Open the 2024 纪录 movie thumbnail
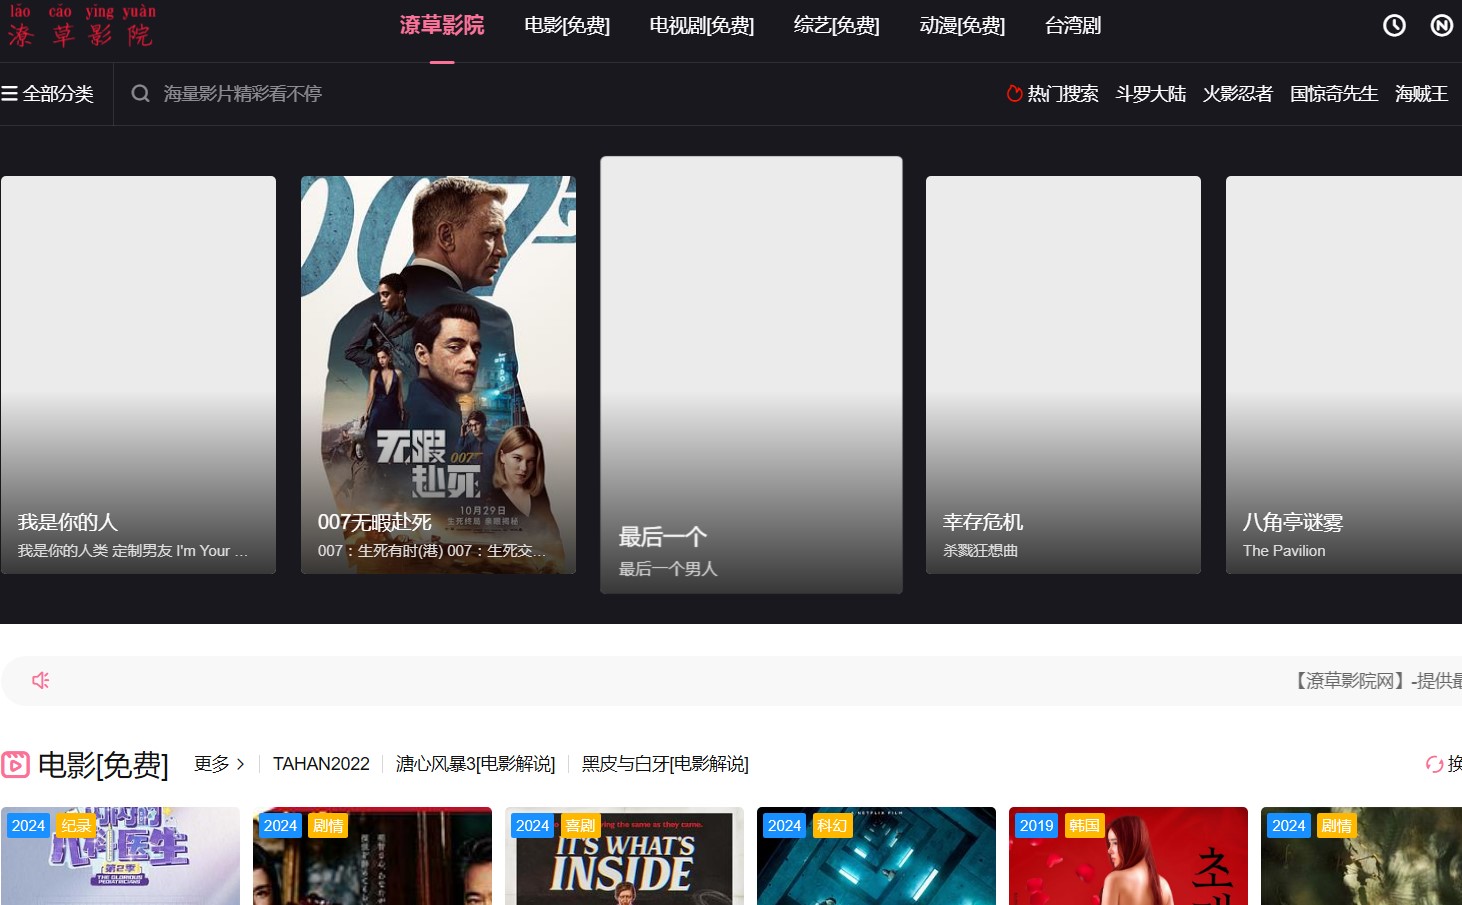This screenshot has width=1462, height=905. (x=120, y=856)
